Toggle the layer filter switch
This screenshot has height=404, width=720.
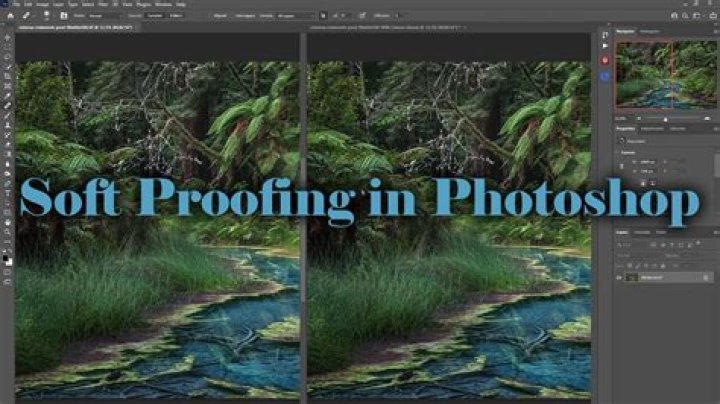point(698,243)
